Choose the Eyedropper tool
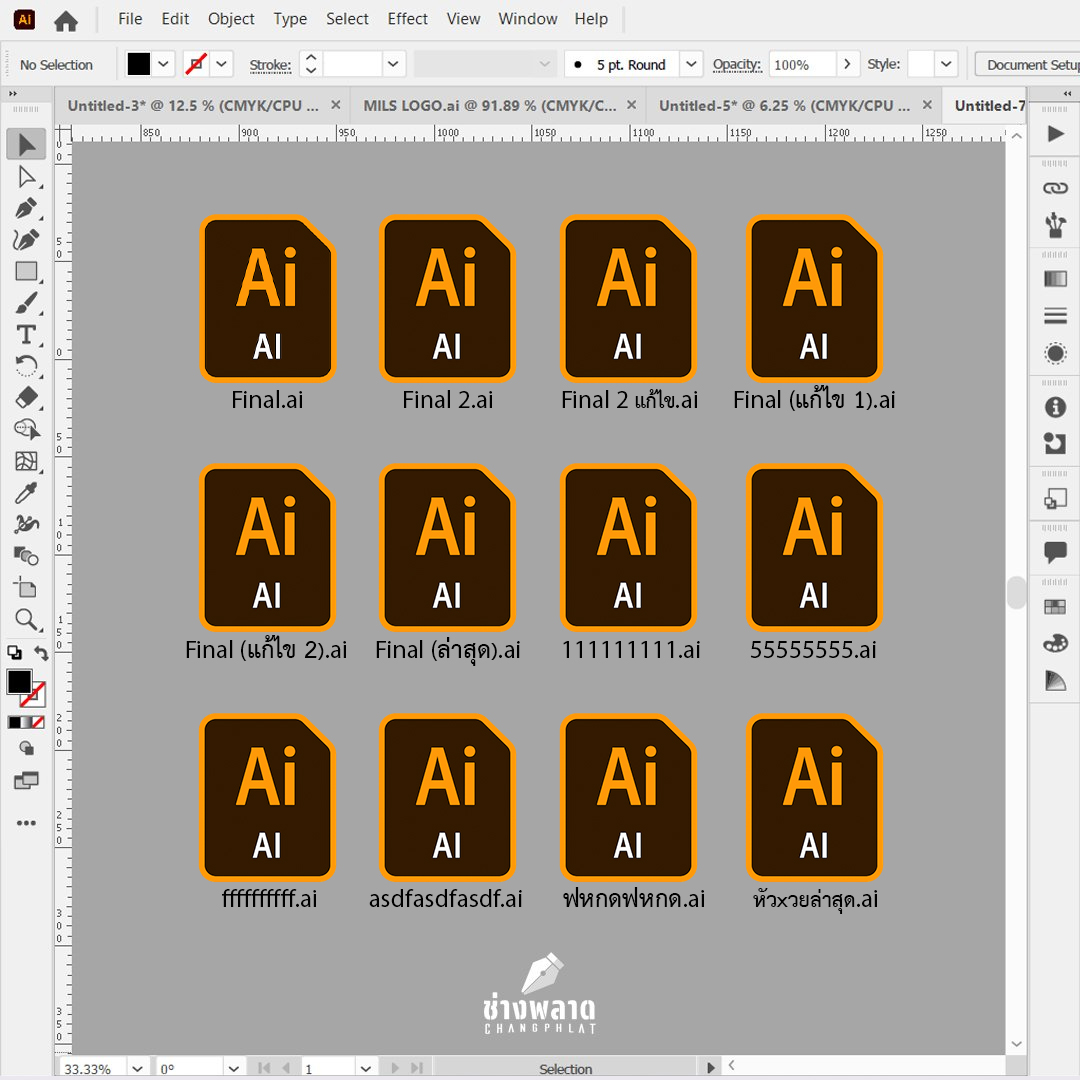Viewport: 1080px width, 1080px height. tap(26, 492)
